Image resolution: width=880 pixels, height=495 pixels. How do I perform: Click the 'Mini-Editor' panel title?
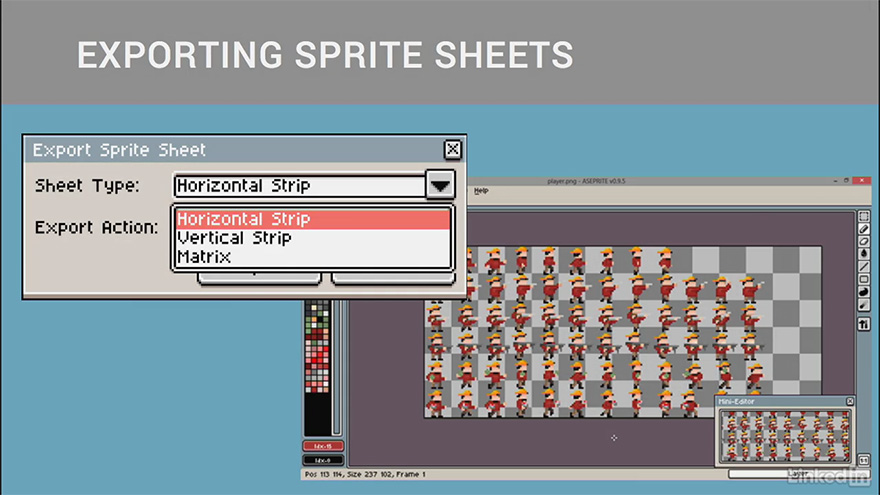point(736,401)
